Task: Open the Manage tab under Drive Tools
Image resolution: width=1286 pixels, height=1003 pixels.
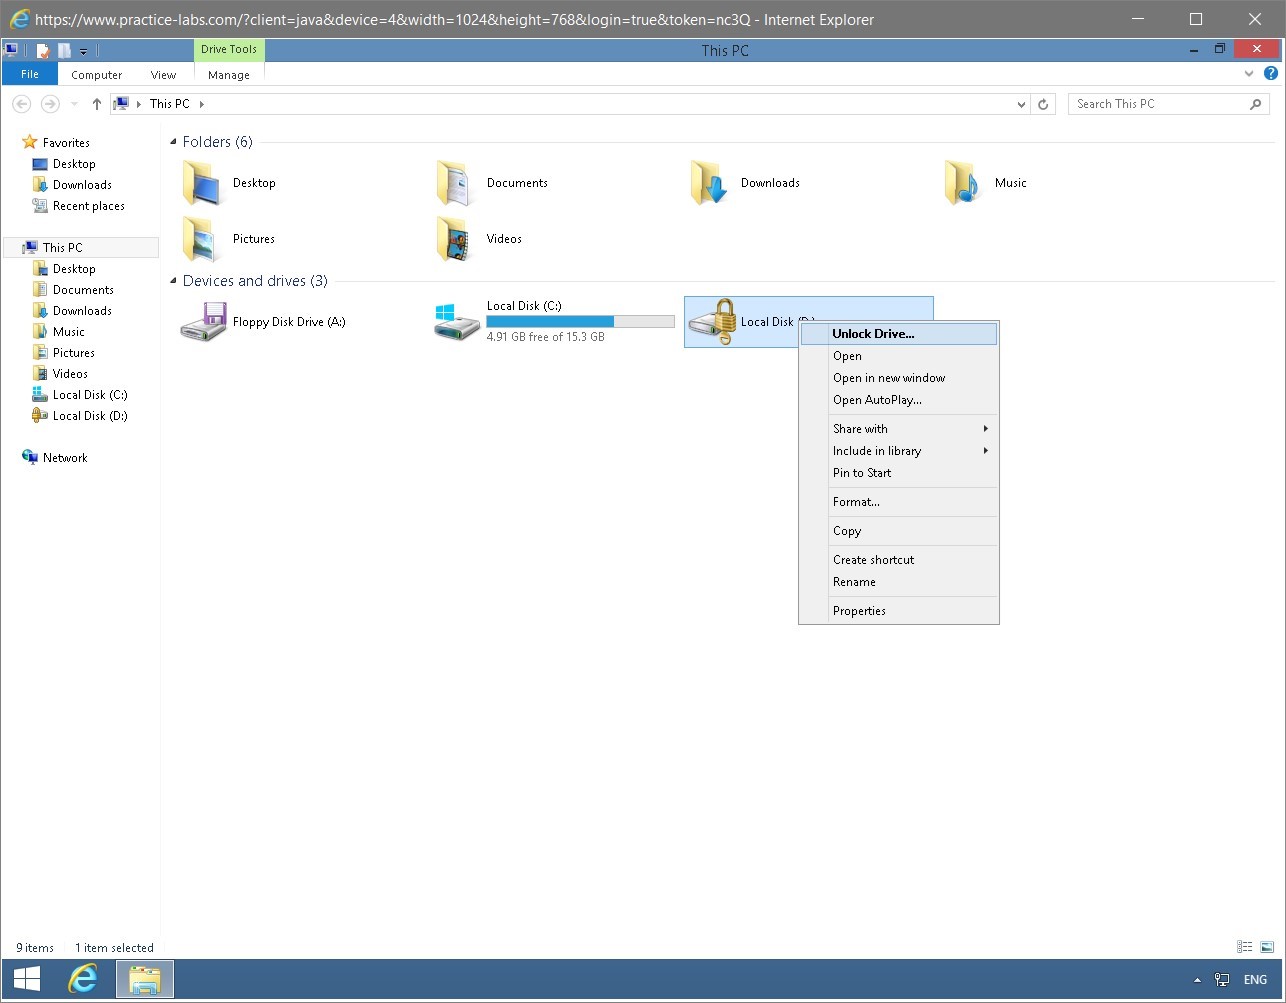Action: coord(228,74)
